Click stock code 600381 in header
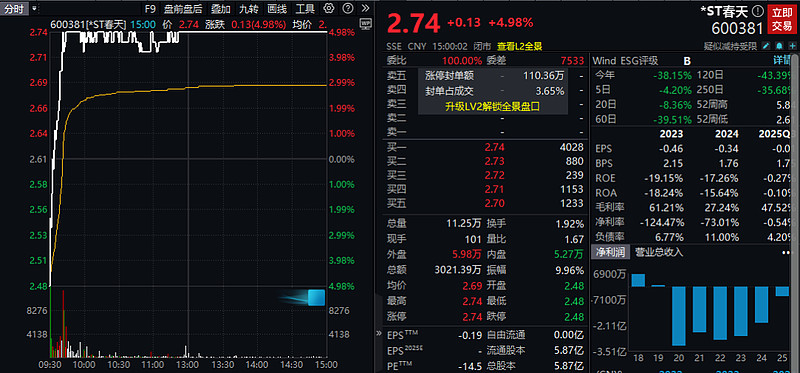The width and height of the screenshot is (800, 373). pos(737,28)
